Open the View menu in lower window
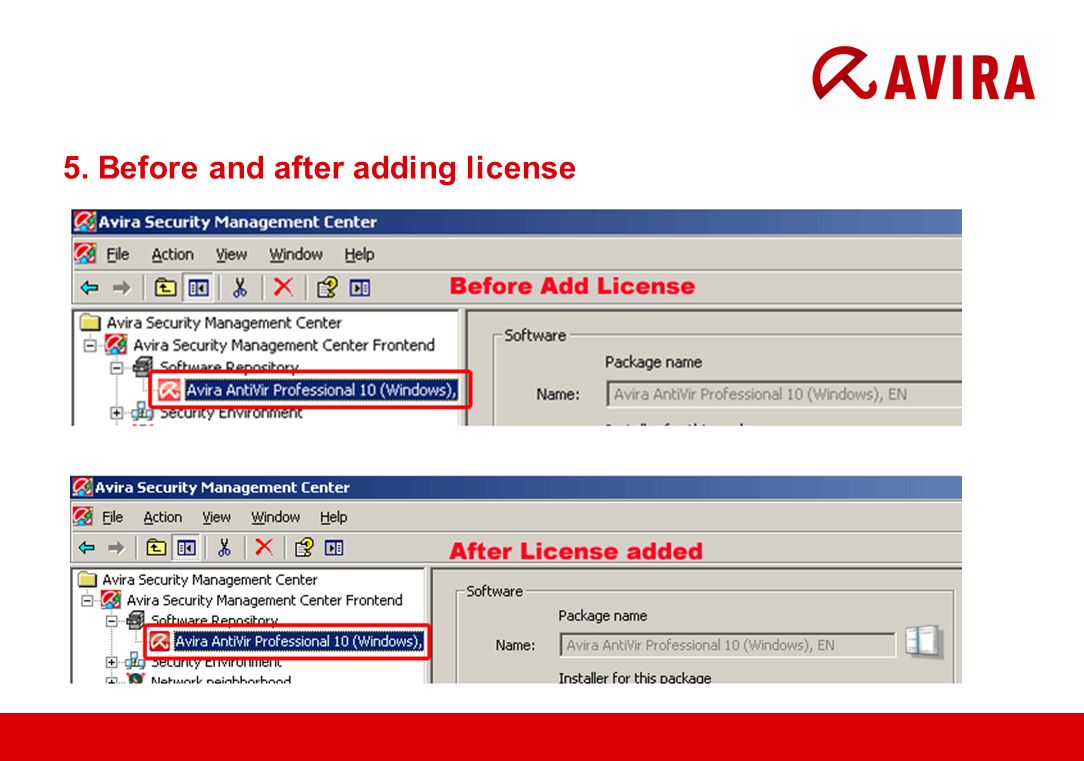The image size is (1084, 761). [x=216, y=517]
